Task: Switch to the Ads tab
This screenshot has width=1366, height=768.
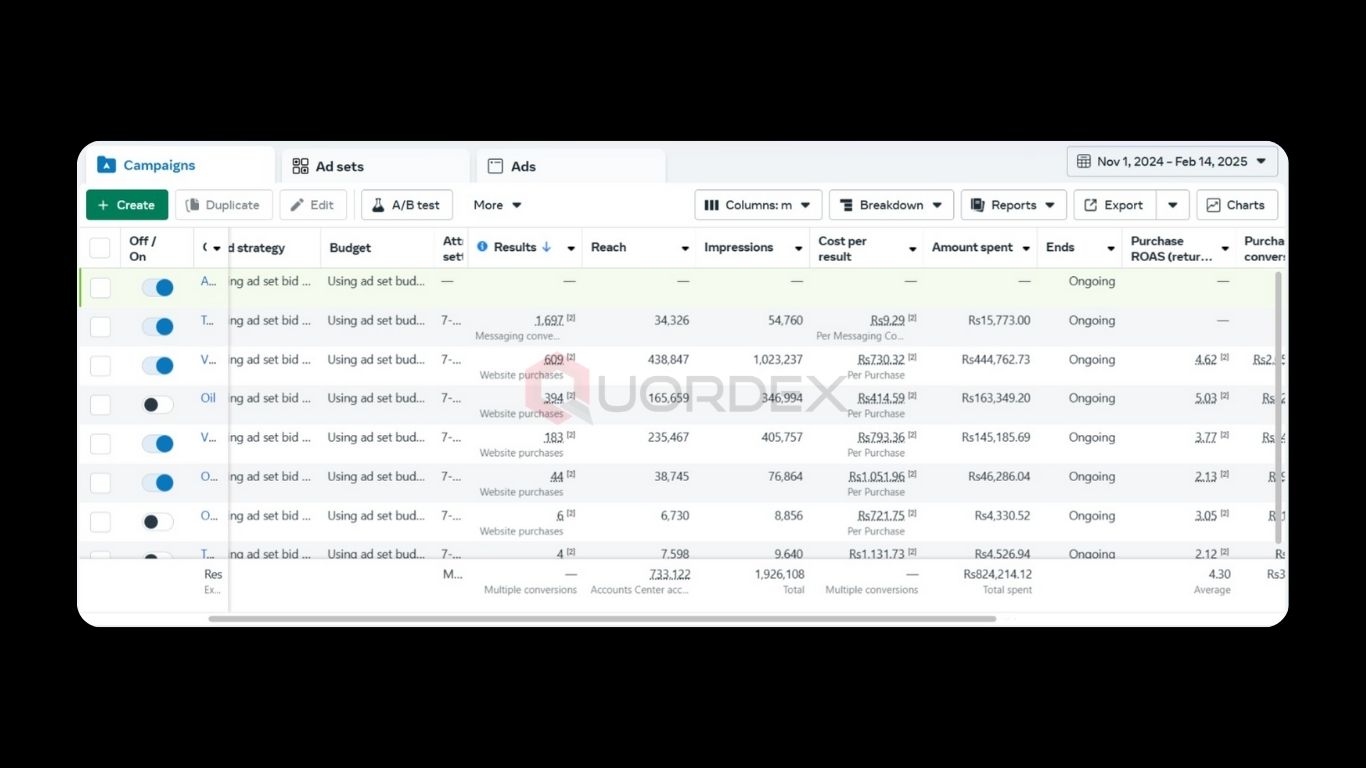Action: (x=522, y=167)
